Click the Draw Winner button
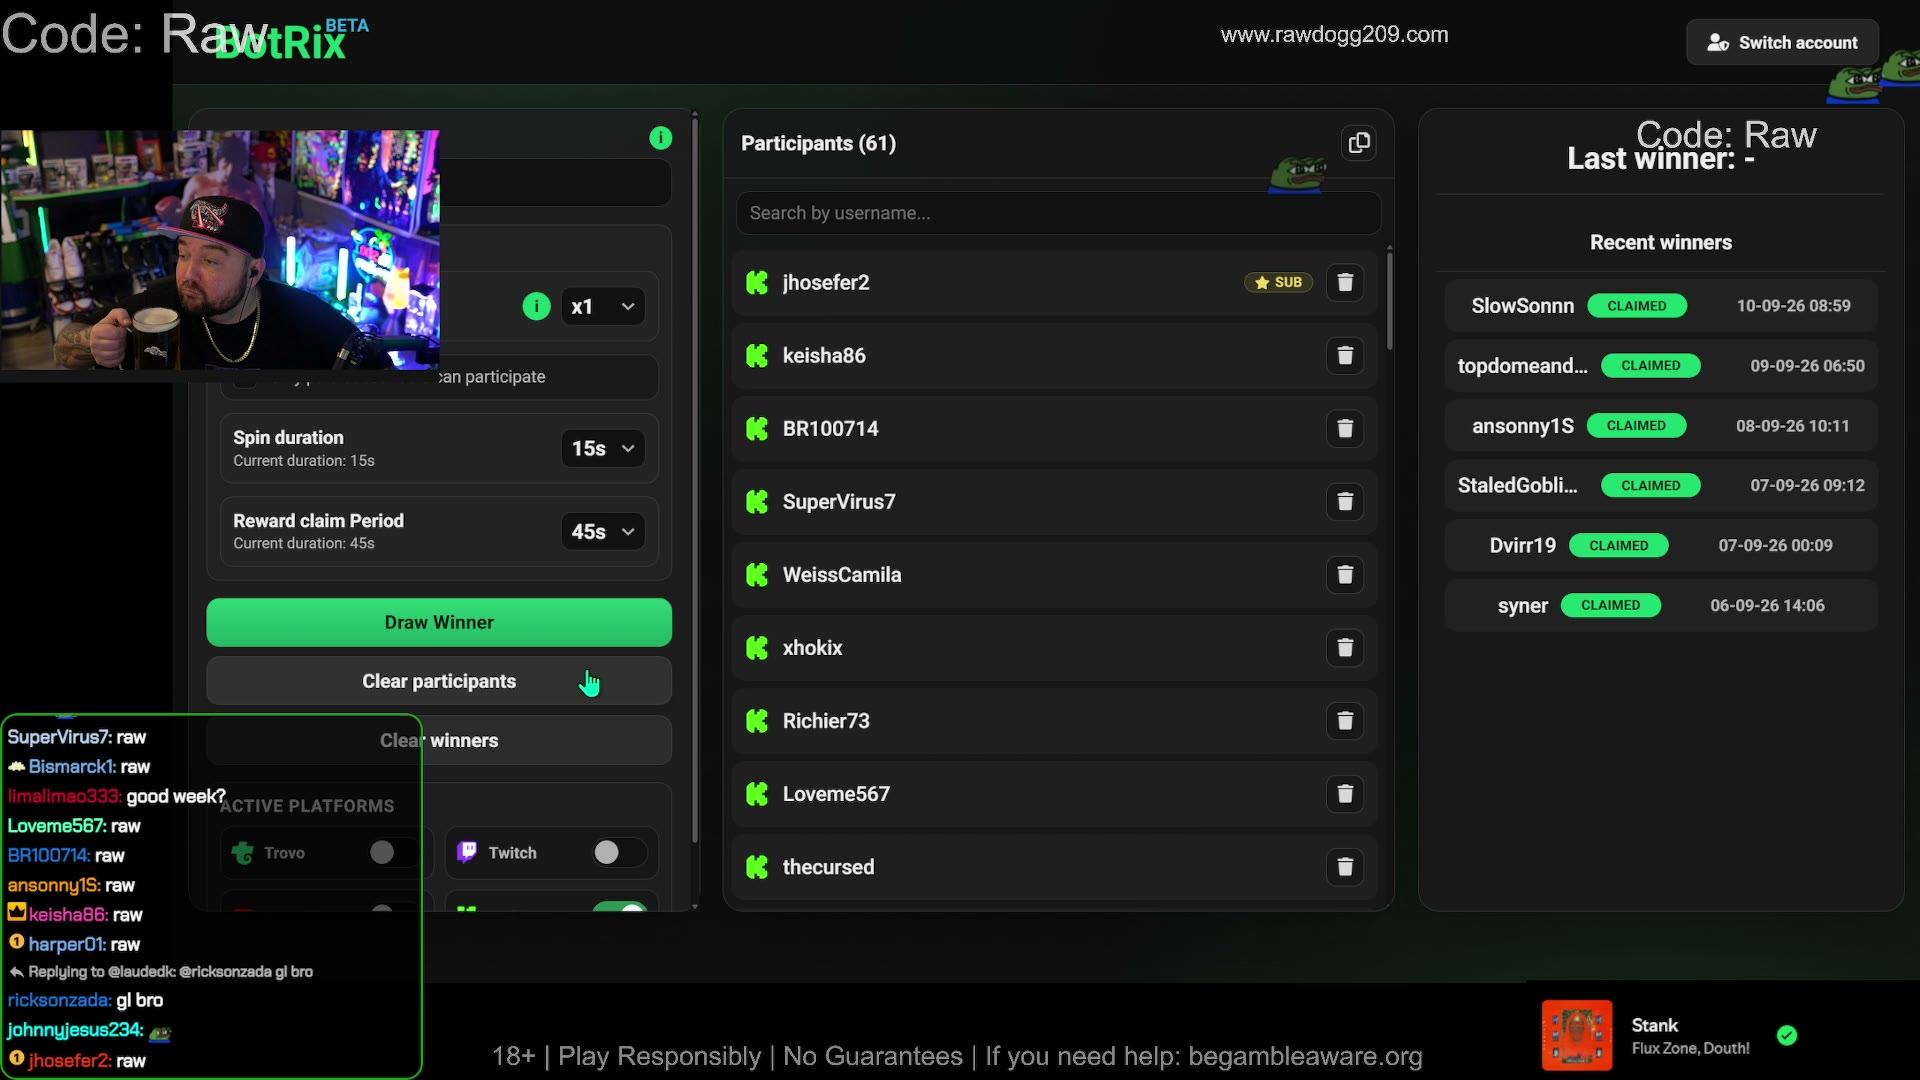This screenshot has height=1080, width=1920. [x=439, y=622]
